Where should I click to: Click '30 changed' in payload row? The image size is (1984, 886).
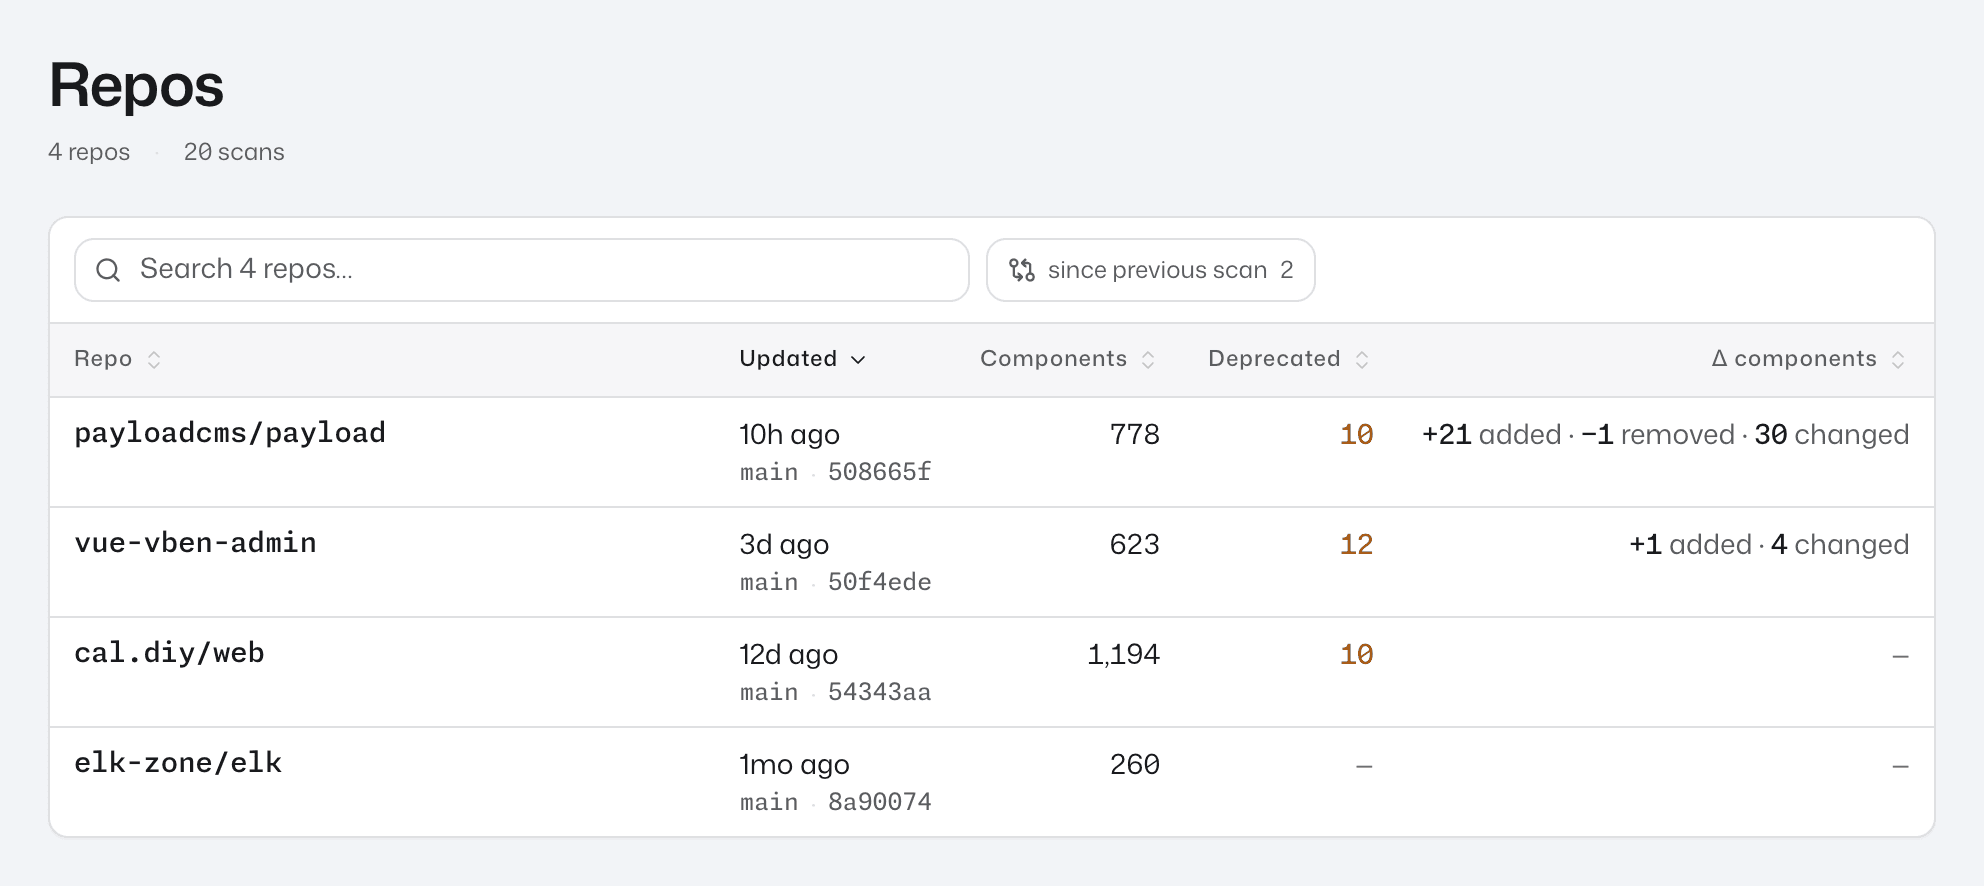click(x=1832, y=434)
